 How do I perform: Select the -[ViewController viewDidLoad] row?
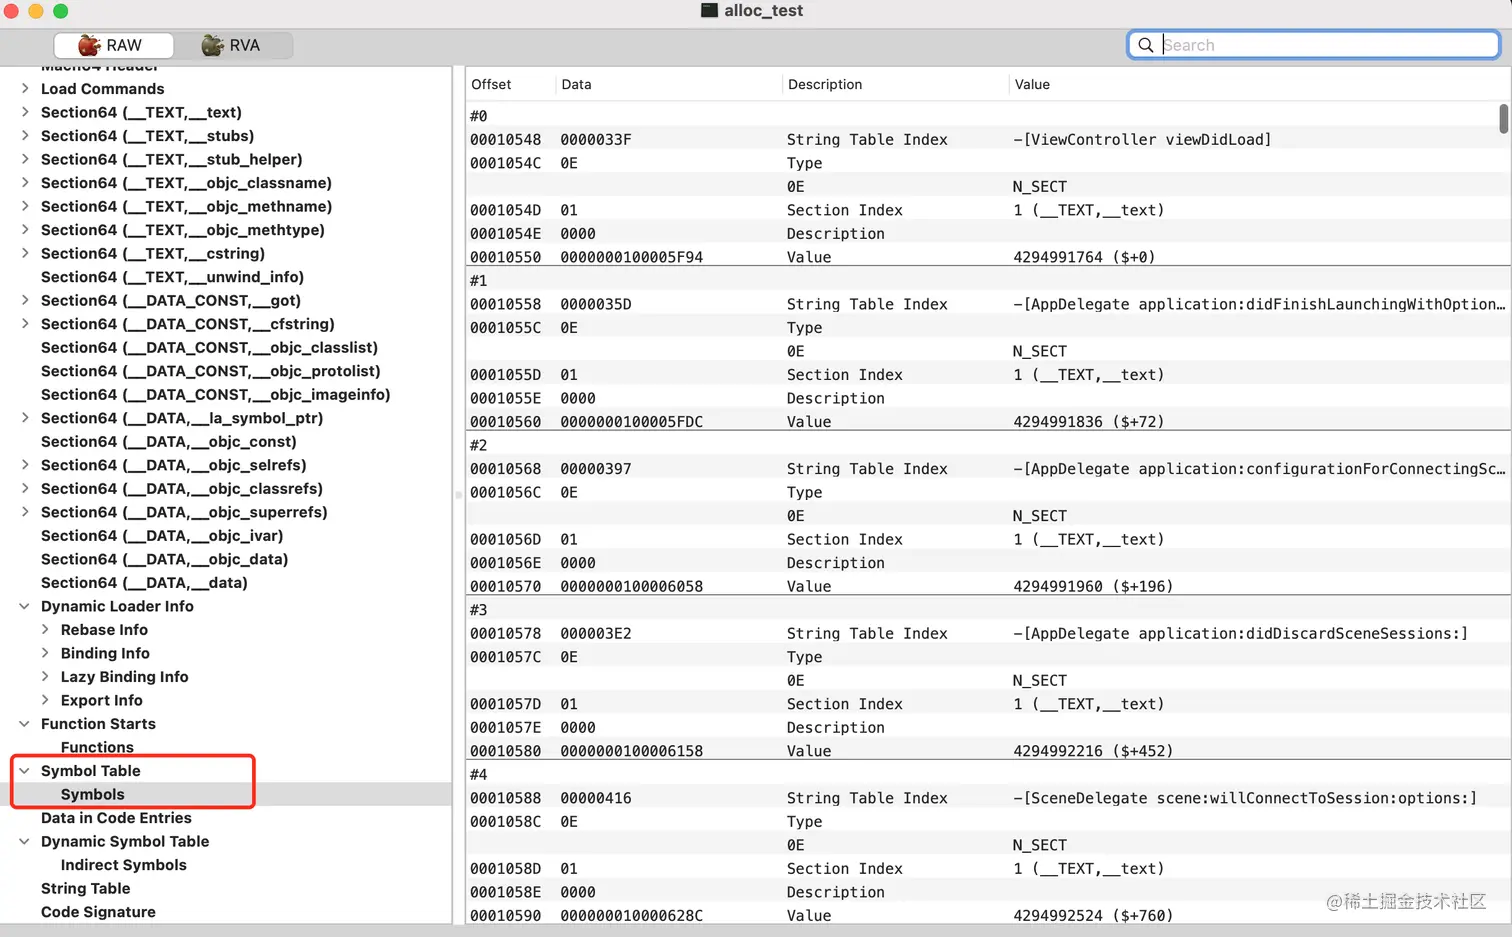pos(988,139)
